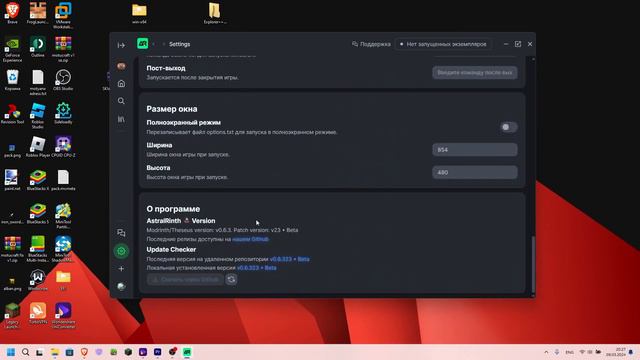Select the BlueStacks X desktop shortcut
The width and height of the screenshot is (640, 360).
click(x=38, y=180)
